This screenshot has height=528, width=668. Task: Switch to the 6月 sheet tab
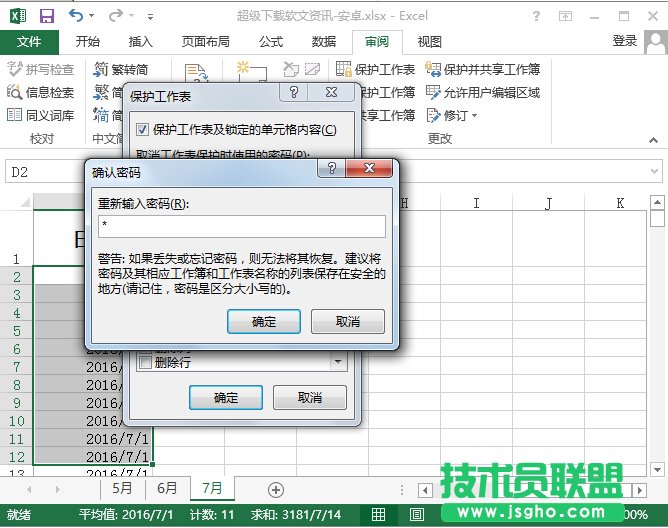coord(168,489)
